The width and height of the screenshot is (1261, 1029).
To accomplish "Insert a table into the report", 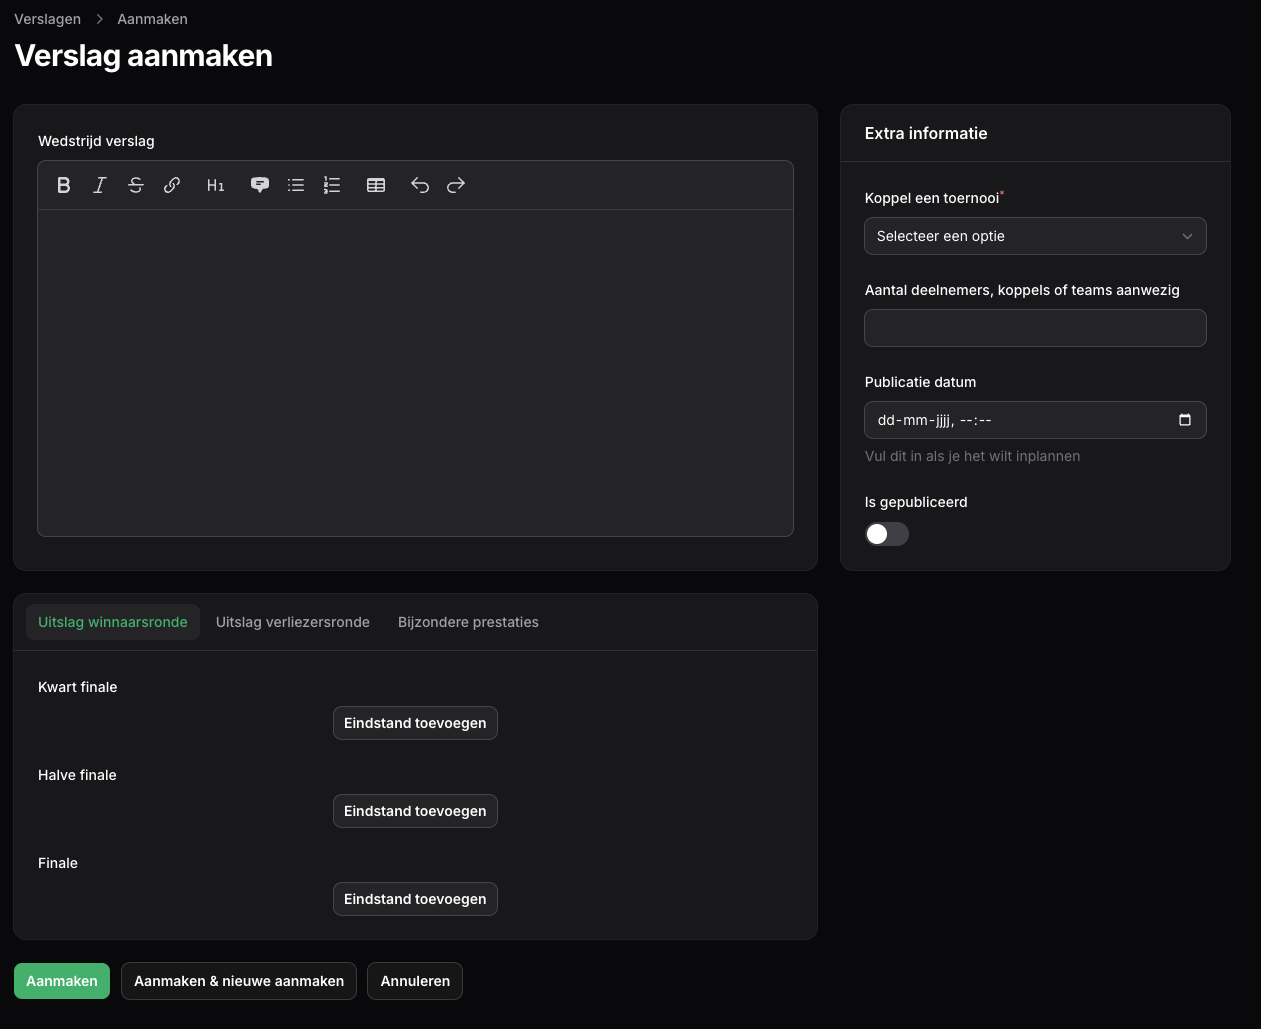I will click(x=376, y=185).
